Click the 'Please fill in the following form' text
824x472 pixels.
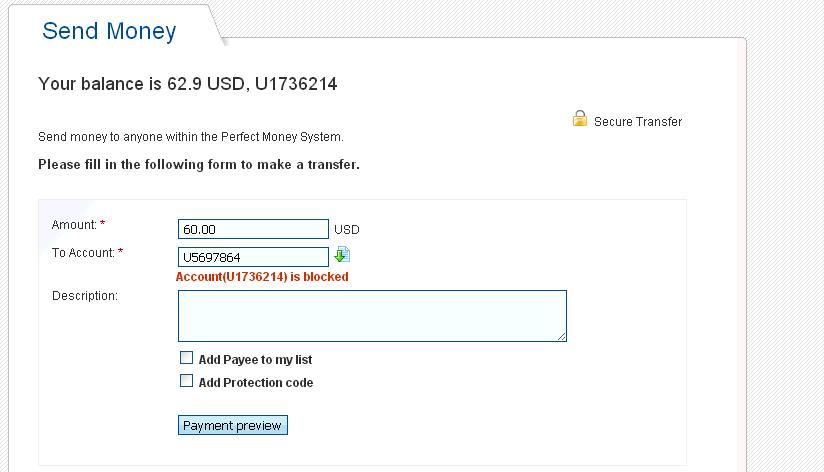pos(198,164)
